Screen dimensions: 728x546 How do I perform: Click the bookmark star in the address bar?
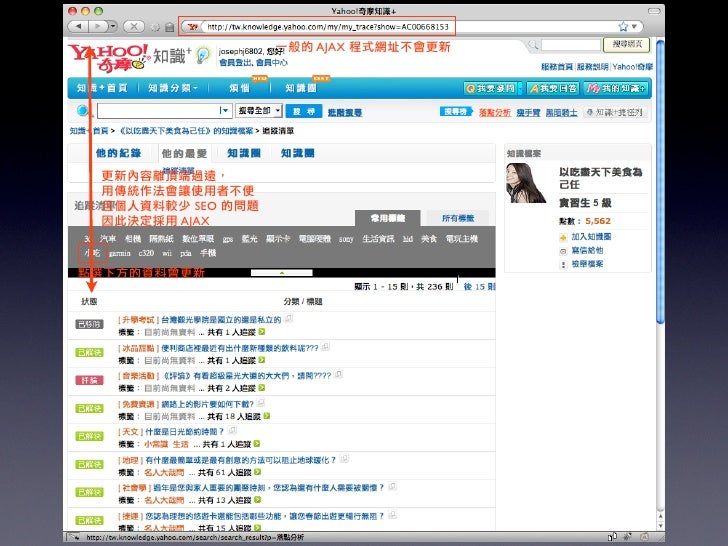(x=623, y=26)
